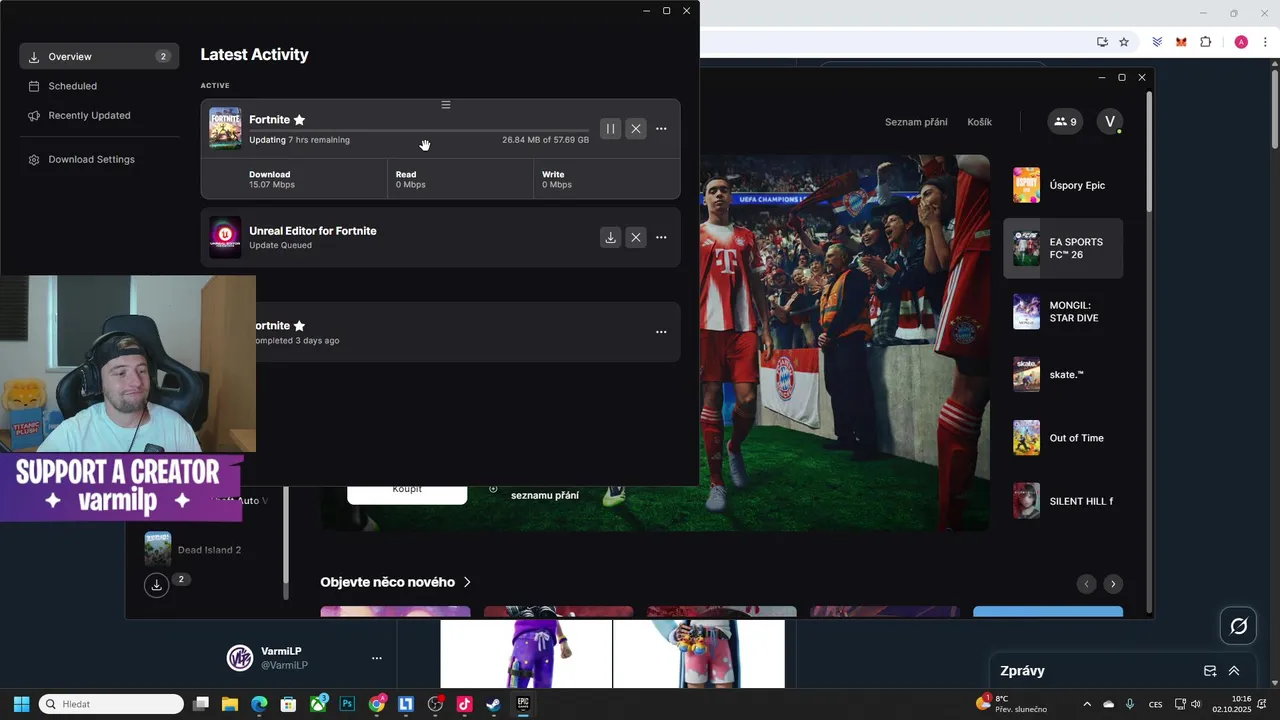Open the Chrome profile avatar A
The width and height of the screenshot is (1280, 720).
tap(1241, 42)
